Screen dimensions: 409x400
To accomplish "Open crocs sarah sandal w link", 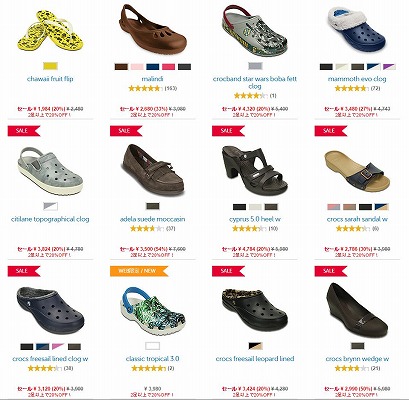I will (357, 219).
